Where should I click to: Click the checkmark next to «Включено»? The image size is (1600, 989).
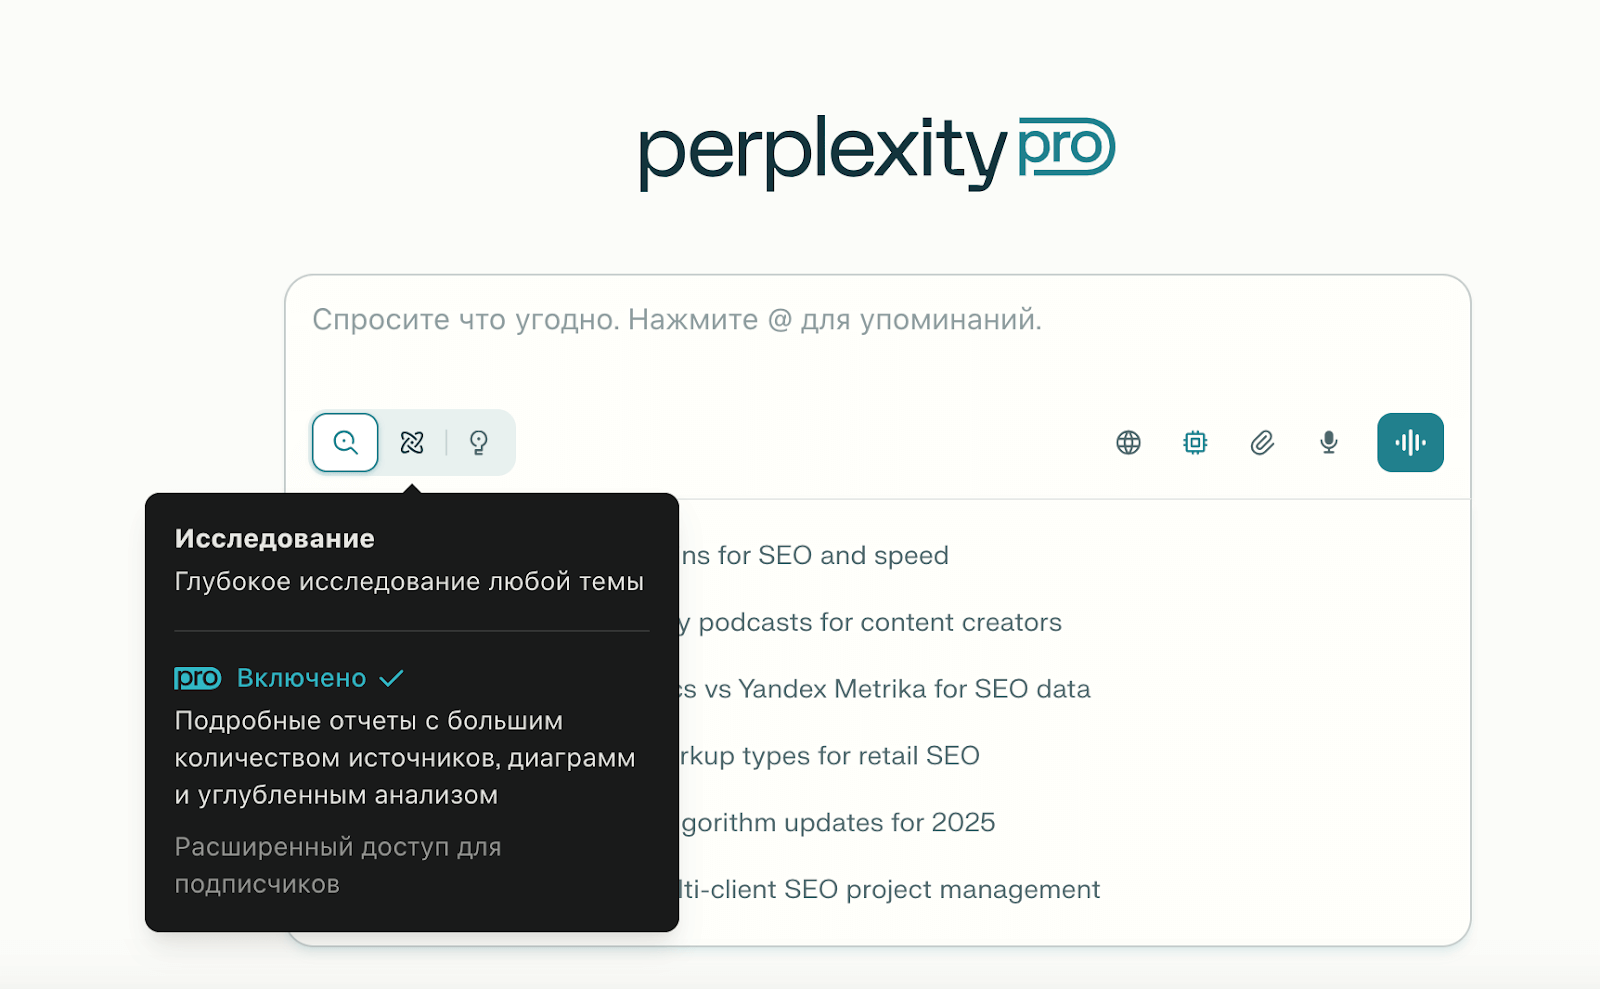(x=392, y=677)
